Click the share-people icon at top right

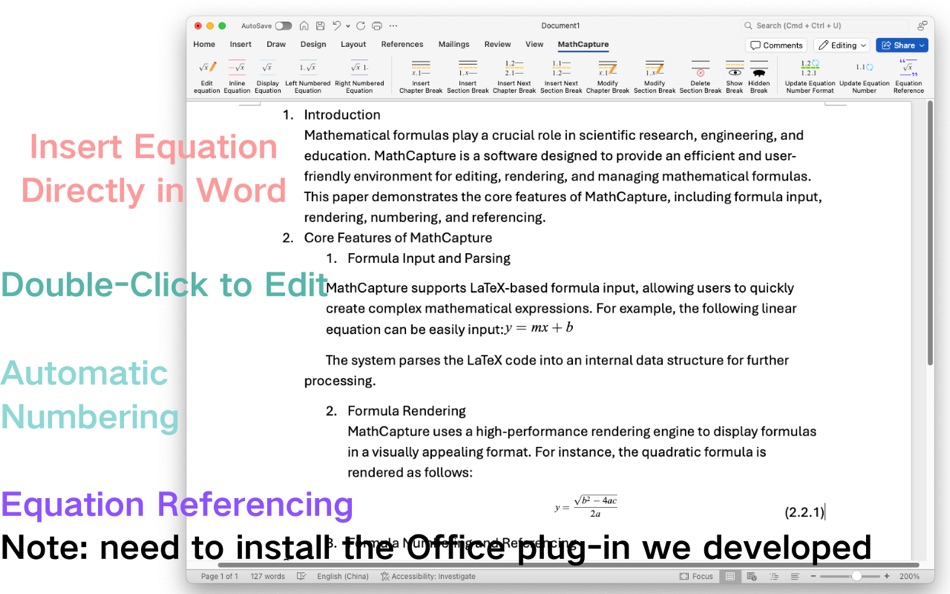[922, 25]
